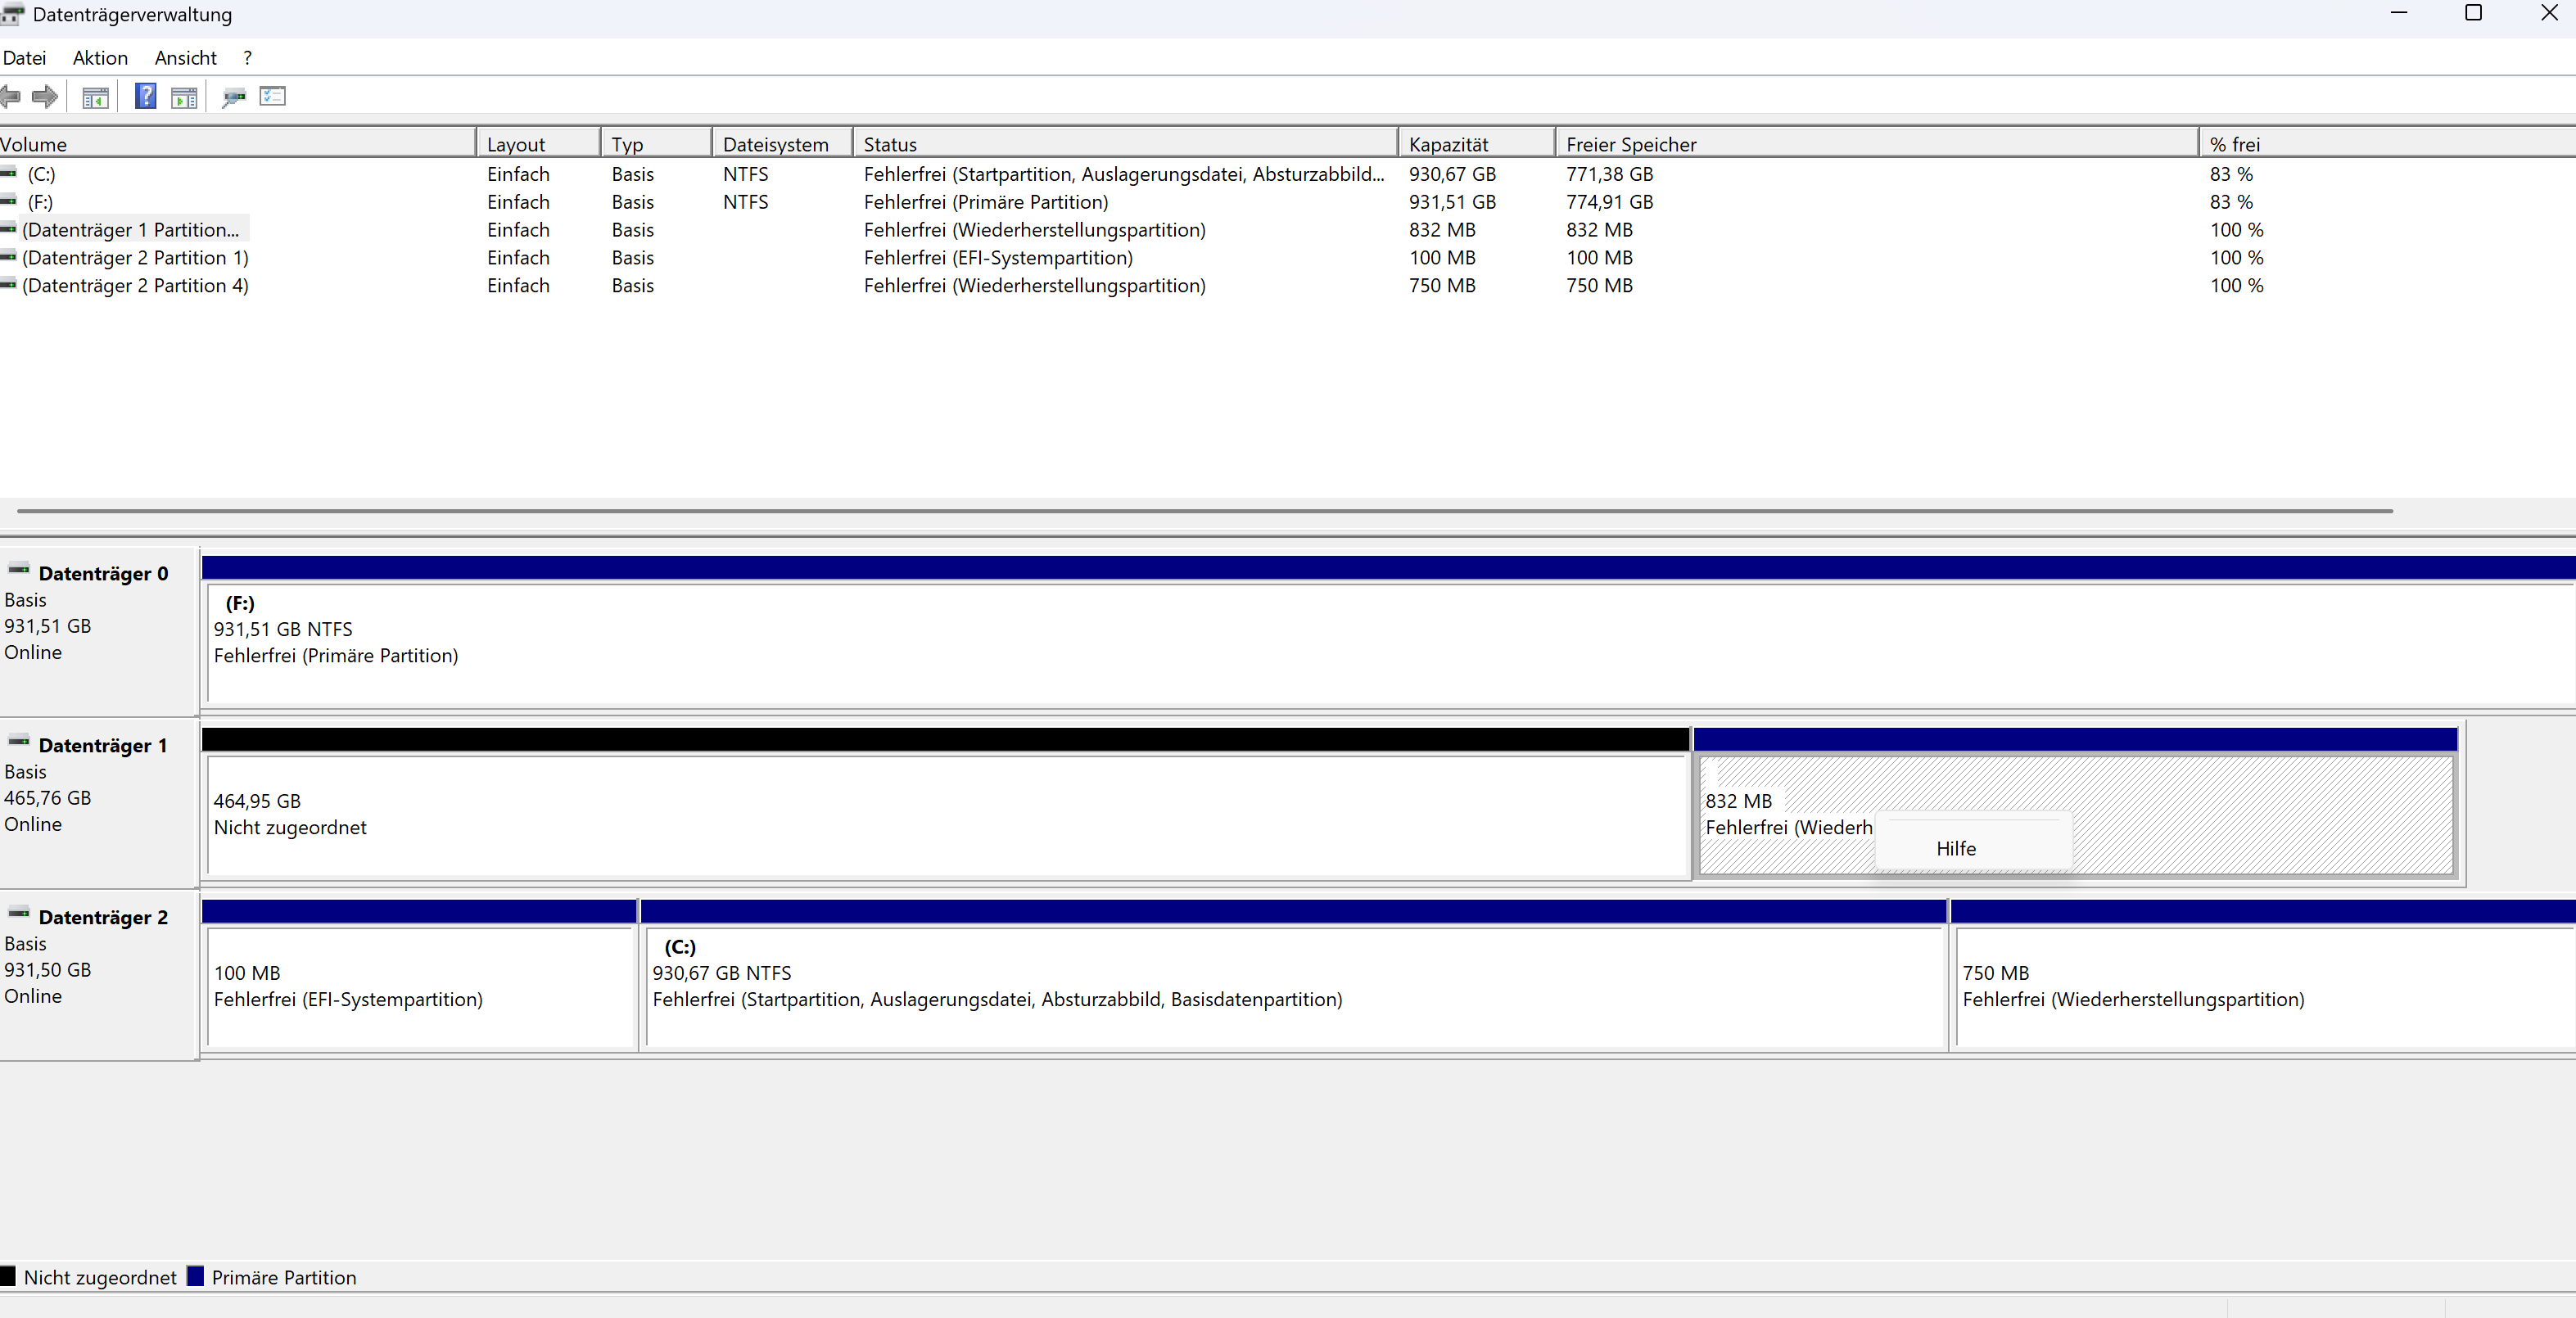Select the (F:) volume row in list
Viewport: 2576px width, 1318px height.
tap(40, 202)
